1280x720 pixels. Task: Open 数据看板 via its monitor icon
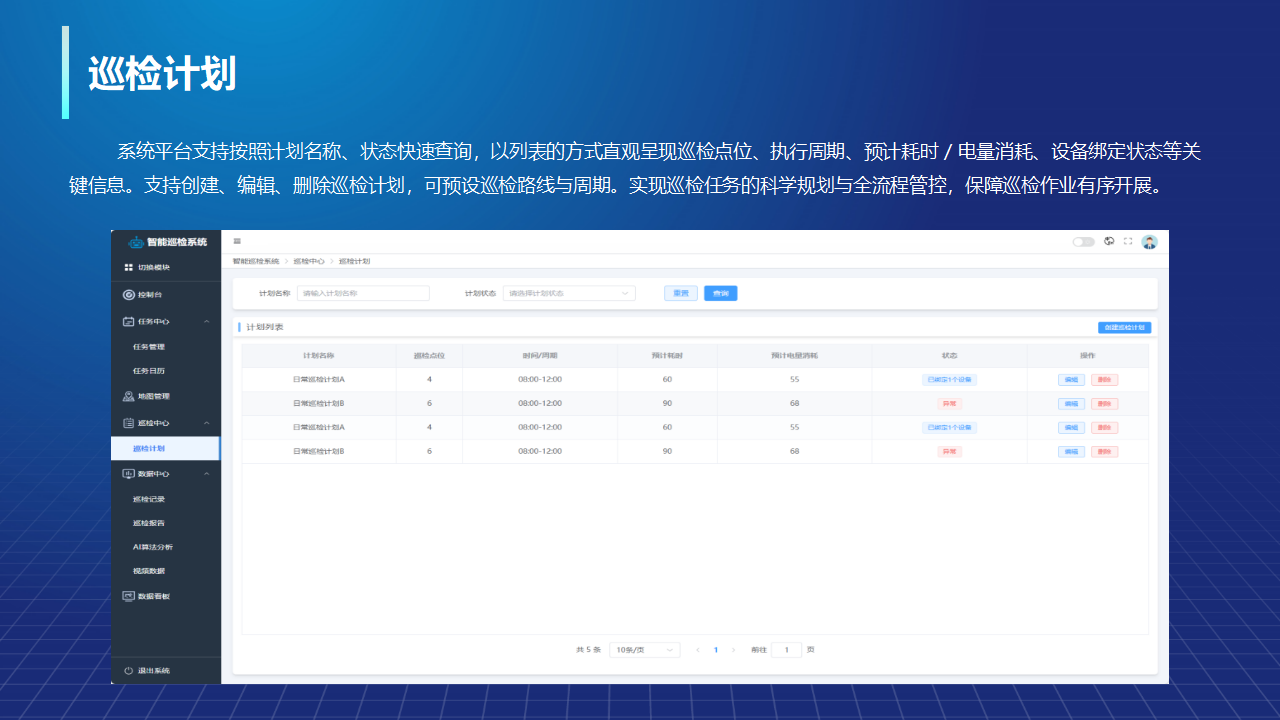point(129,596)
